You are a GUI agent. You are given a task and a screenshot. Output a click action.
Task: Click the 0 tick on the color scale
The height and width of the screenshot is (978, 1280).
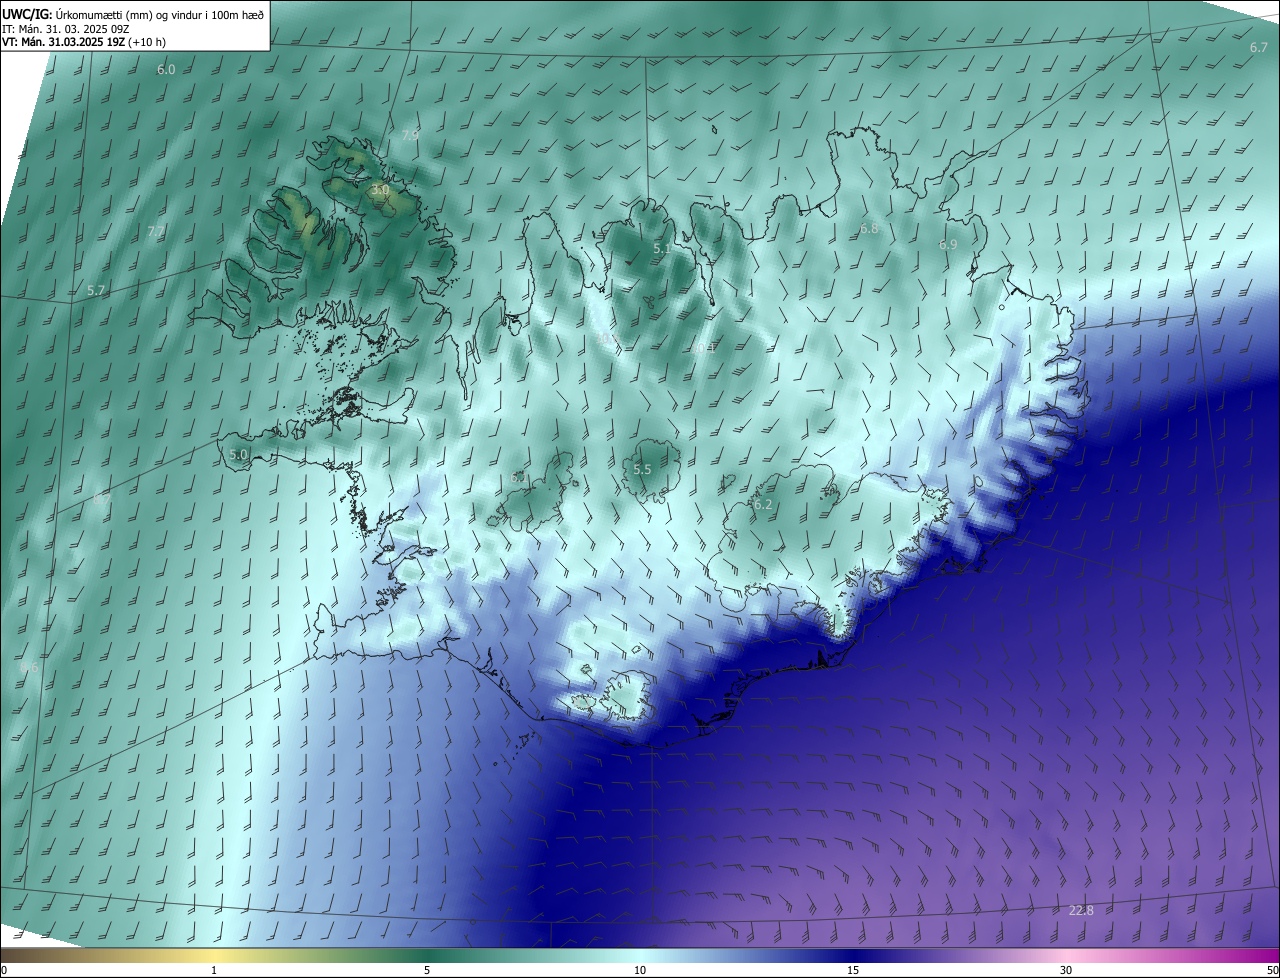[3, 971]
